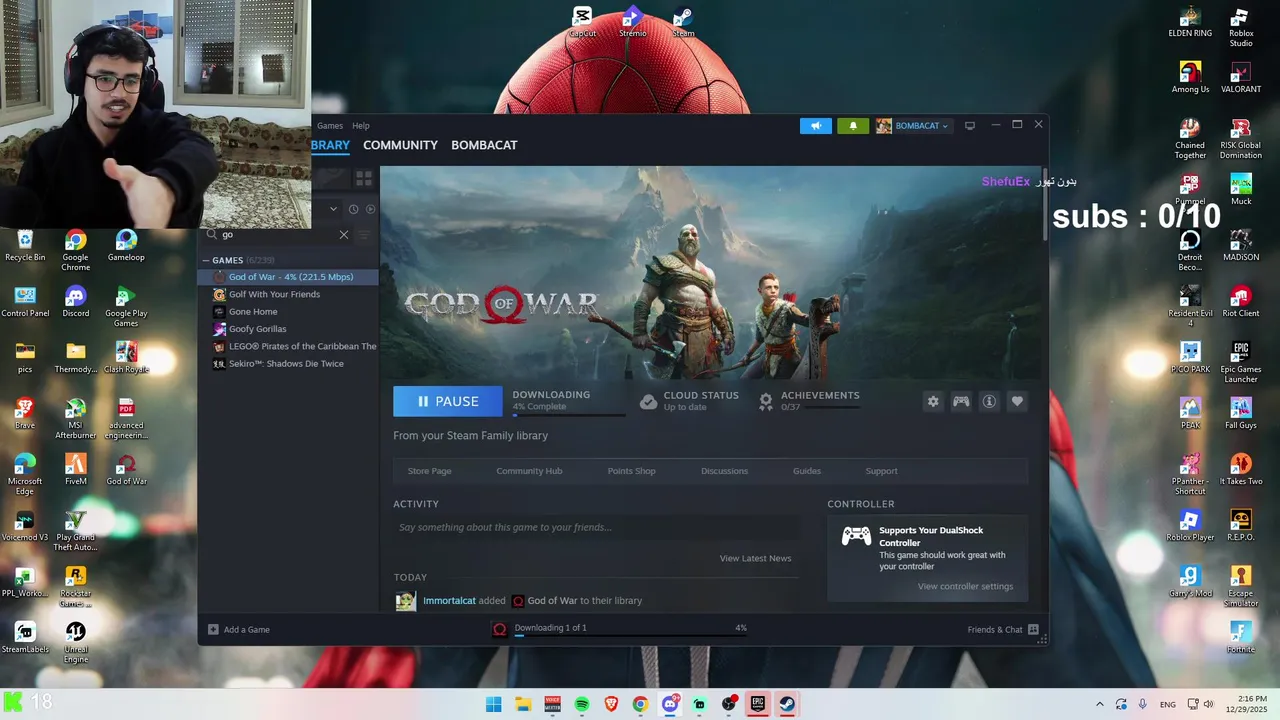The height and width of the screenshot is (720, 1280).
Task: Open God of War Community Hub
Action: [529, 471]
